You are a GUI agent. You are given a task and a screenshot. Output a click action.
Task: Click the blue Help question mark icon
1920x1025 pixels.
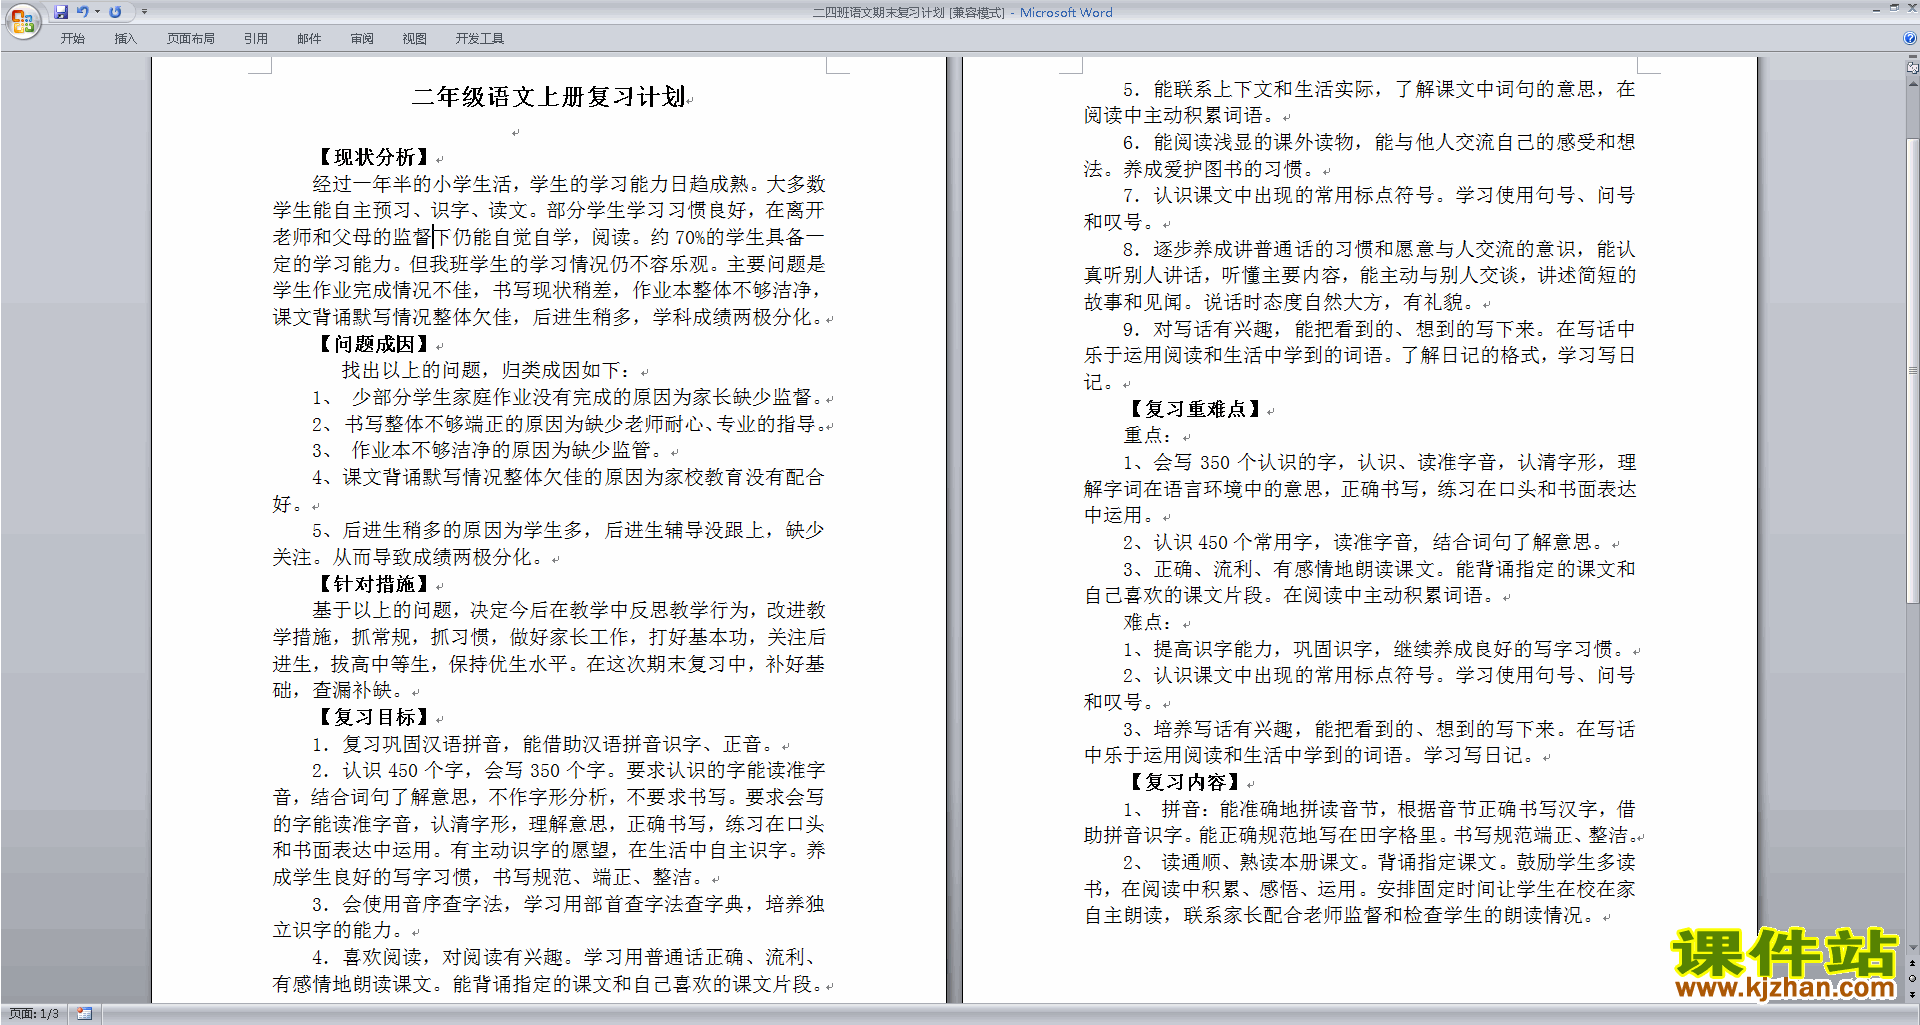click(x=1910, y=39)
